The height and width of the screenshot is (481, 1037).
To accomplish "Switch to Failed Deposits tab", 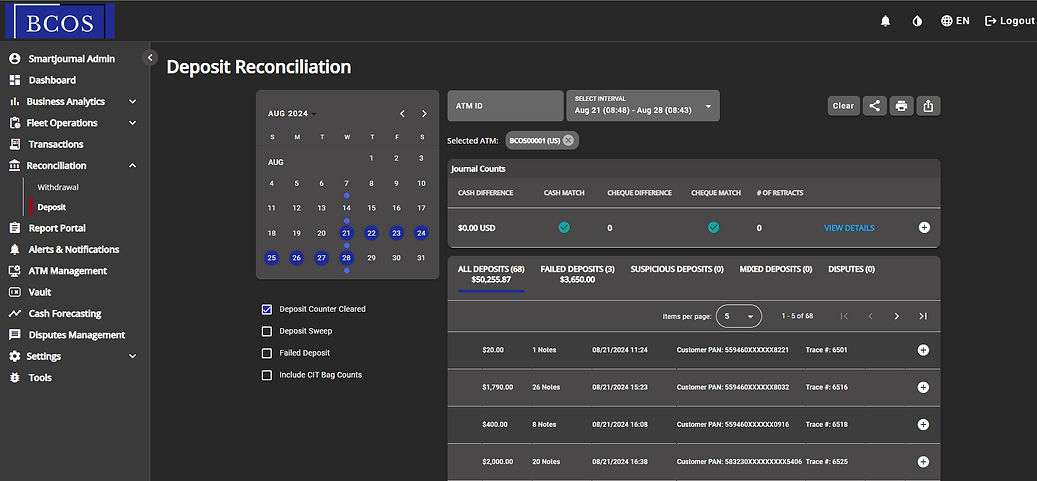I will 577,275.
